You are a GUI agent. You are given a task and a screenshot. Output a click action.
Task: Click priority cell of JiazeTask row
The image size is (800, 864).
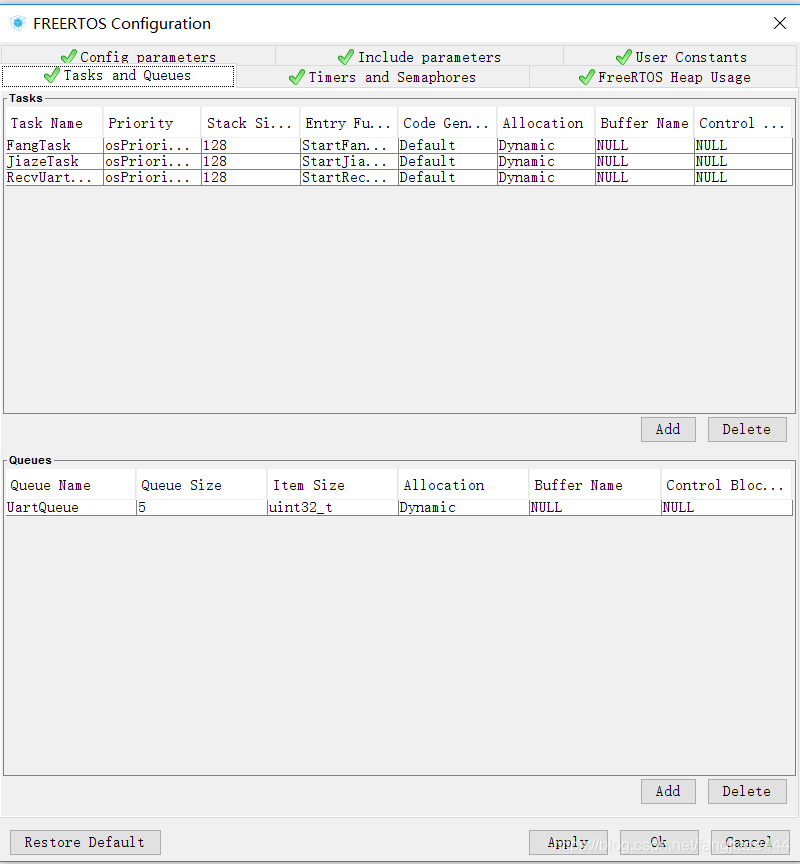152,161
